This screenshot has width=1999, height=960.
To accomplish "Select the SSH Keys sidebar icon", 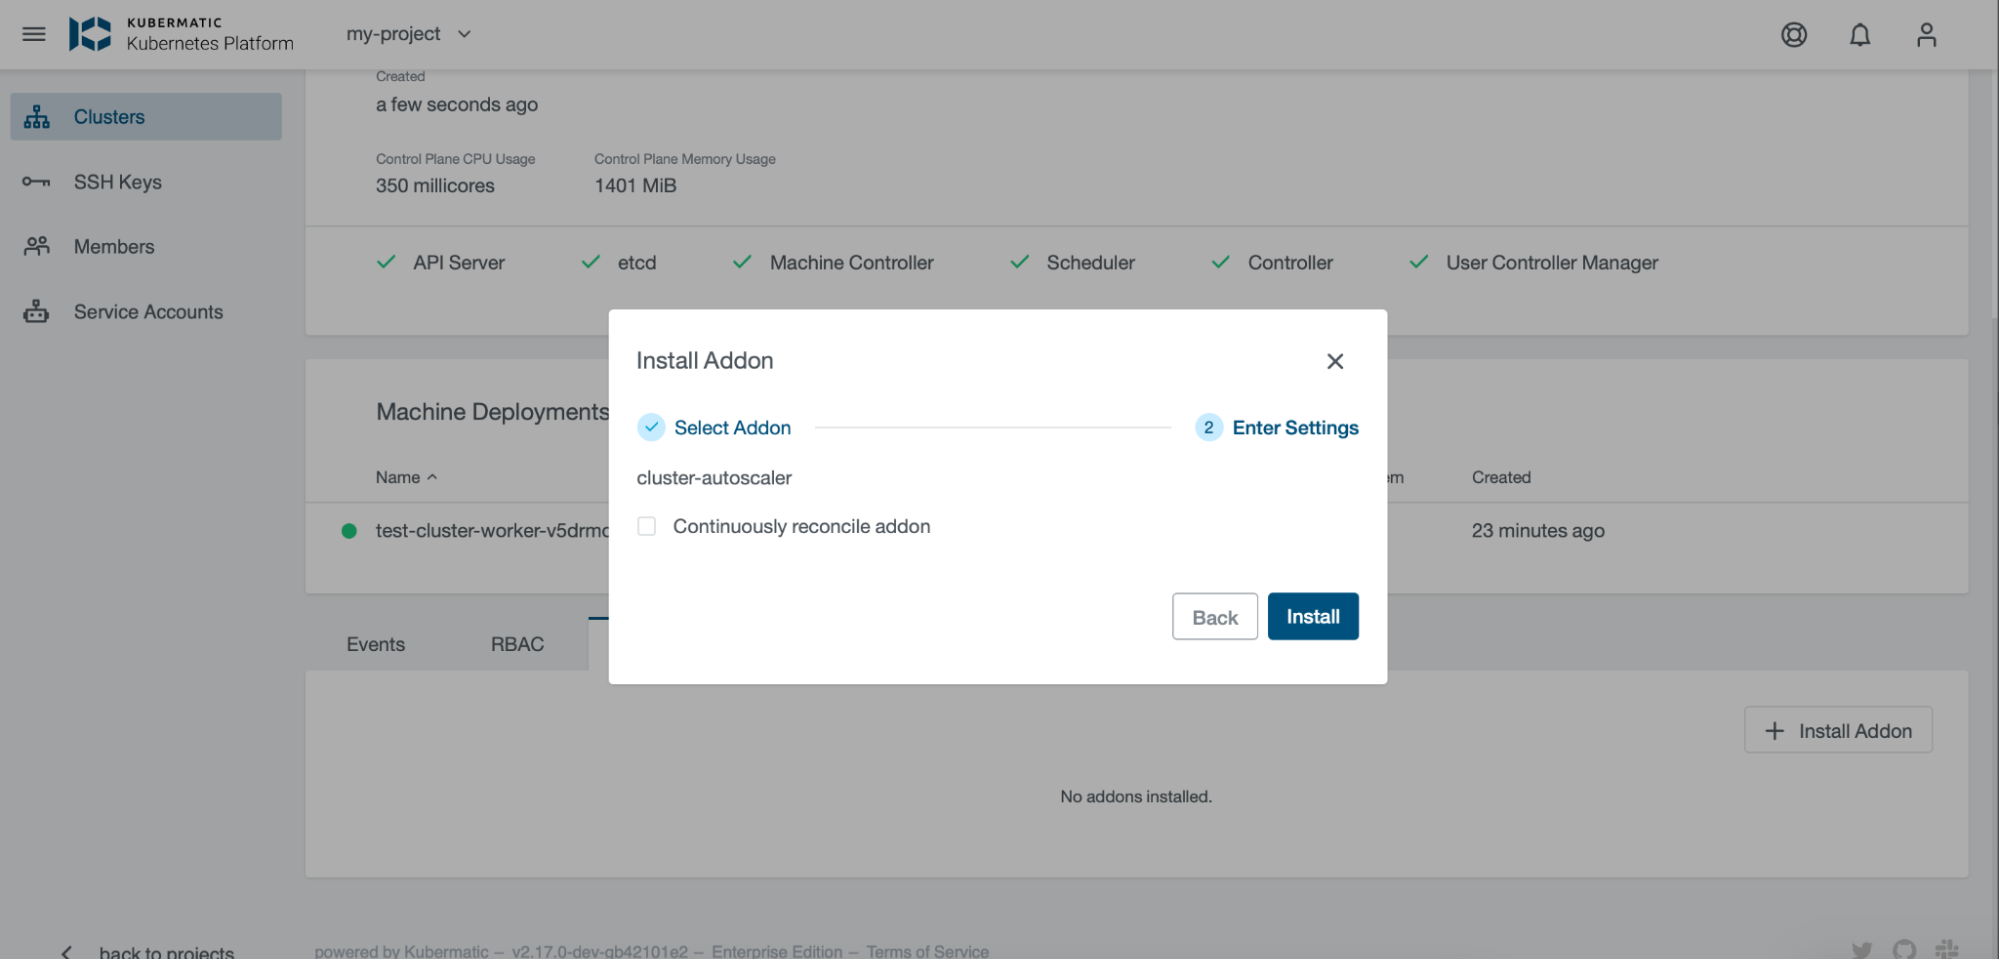I will pyautogui.click(x=36, y=181).
